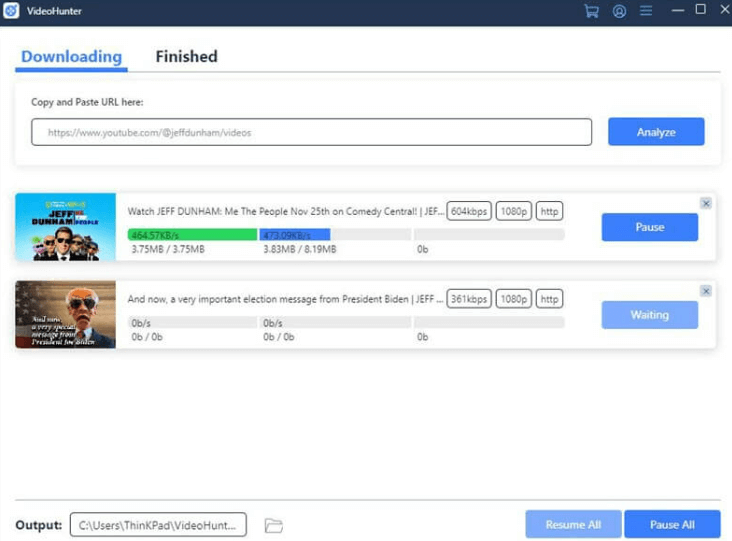Click the Analyze button
This screenshot has height=541, width=732.
(656, 132)
